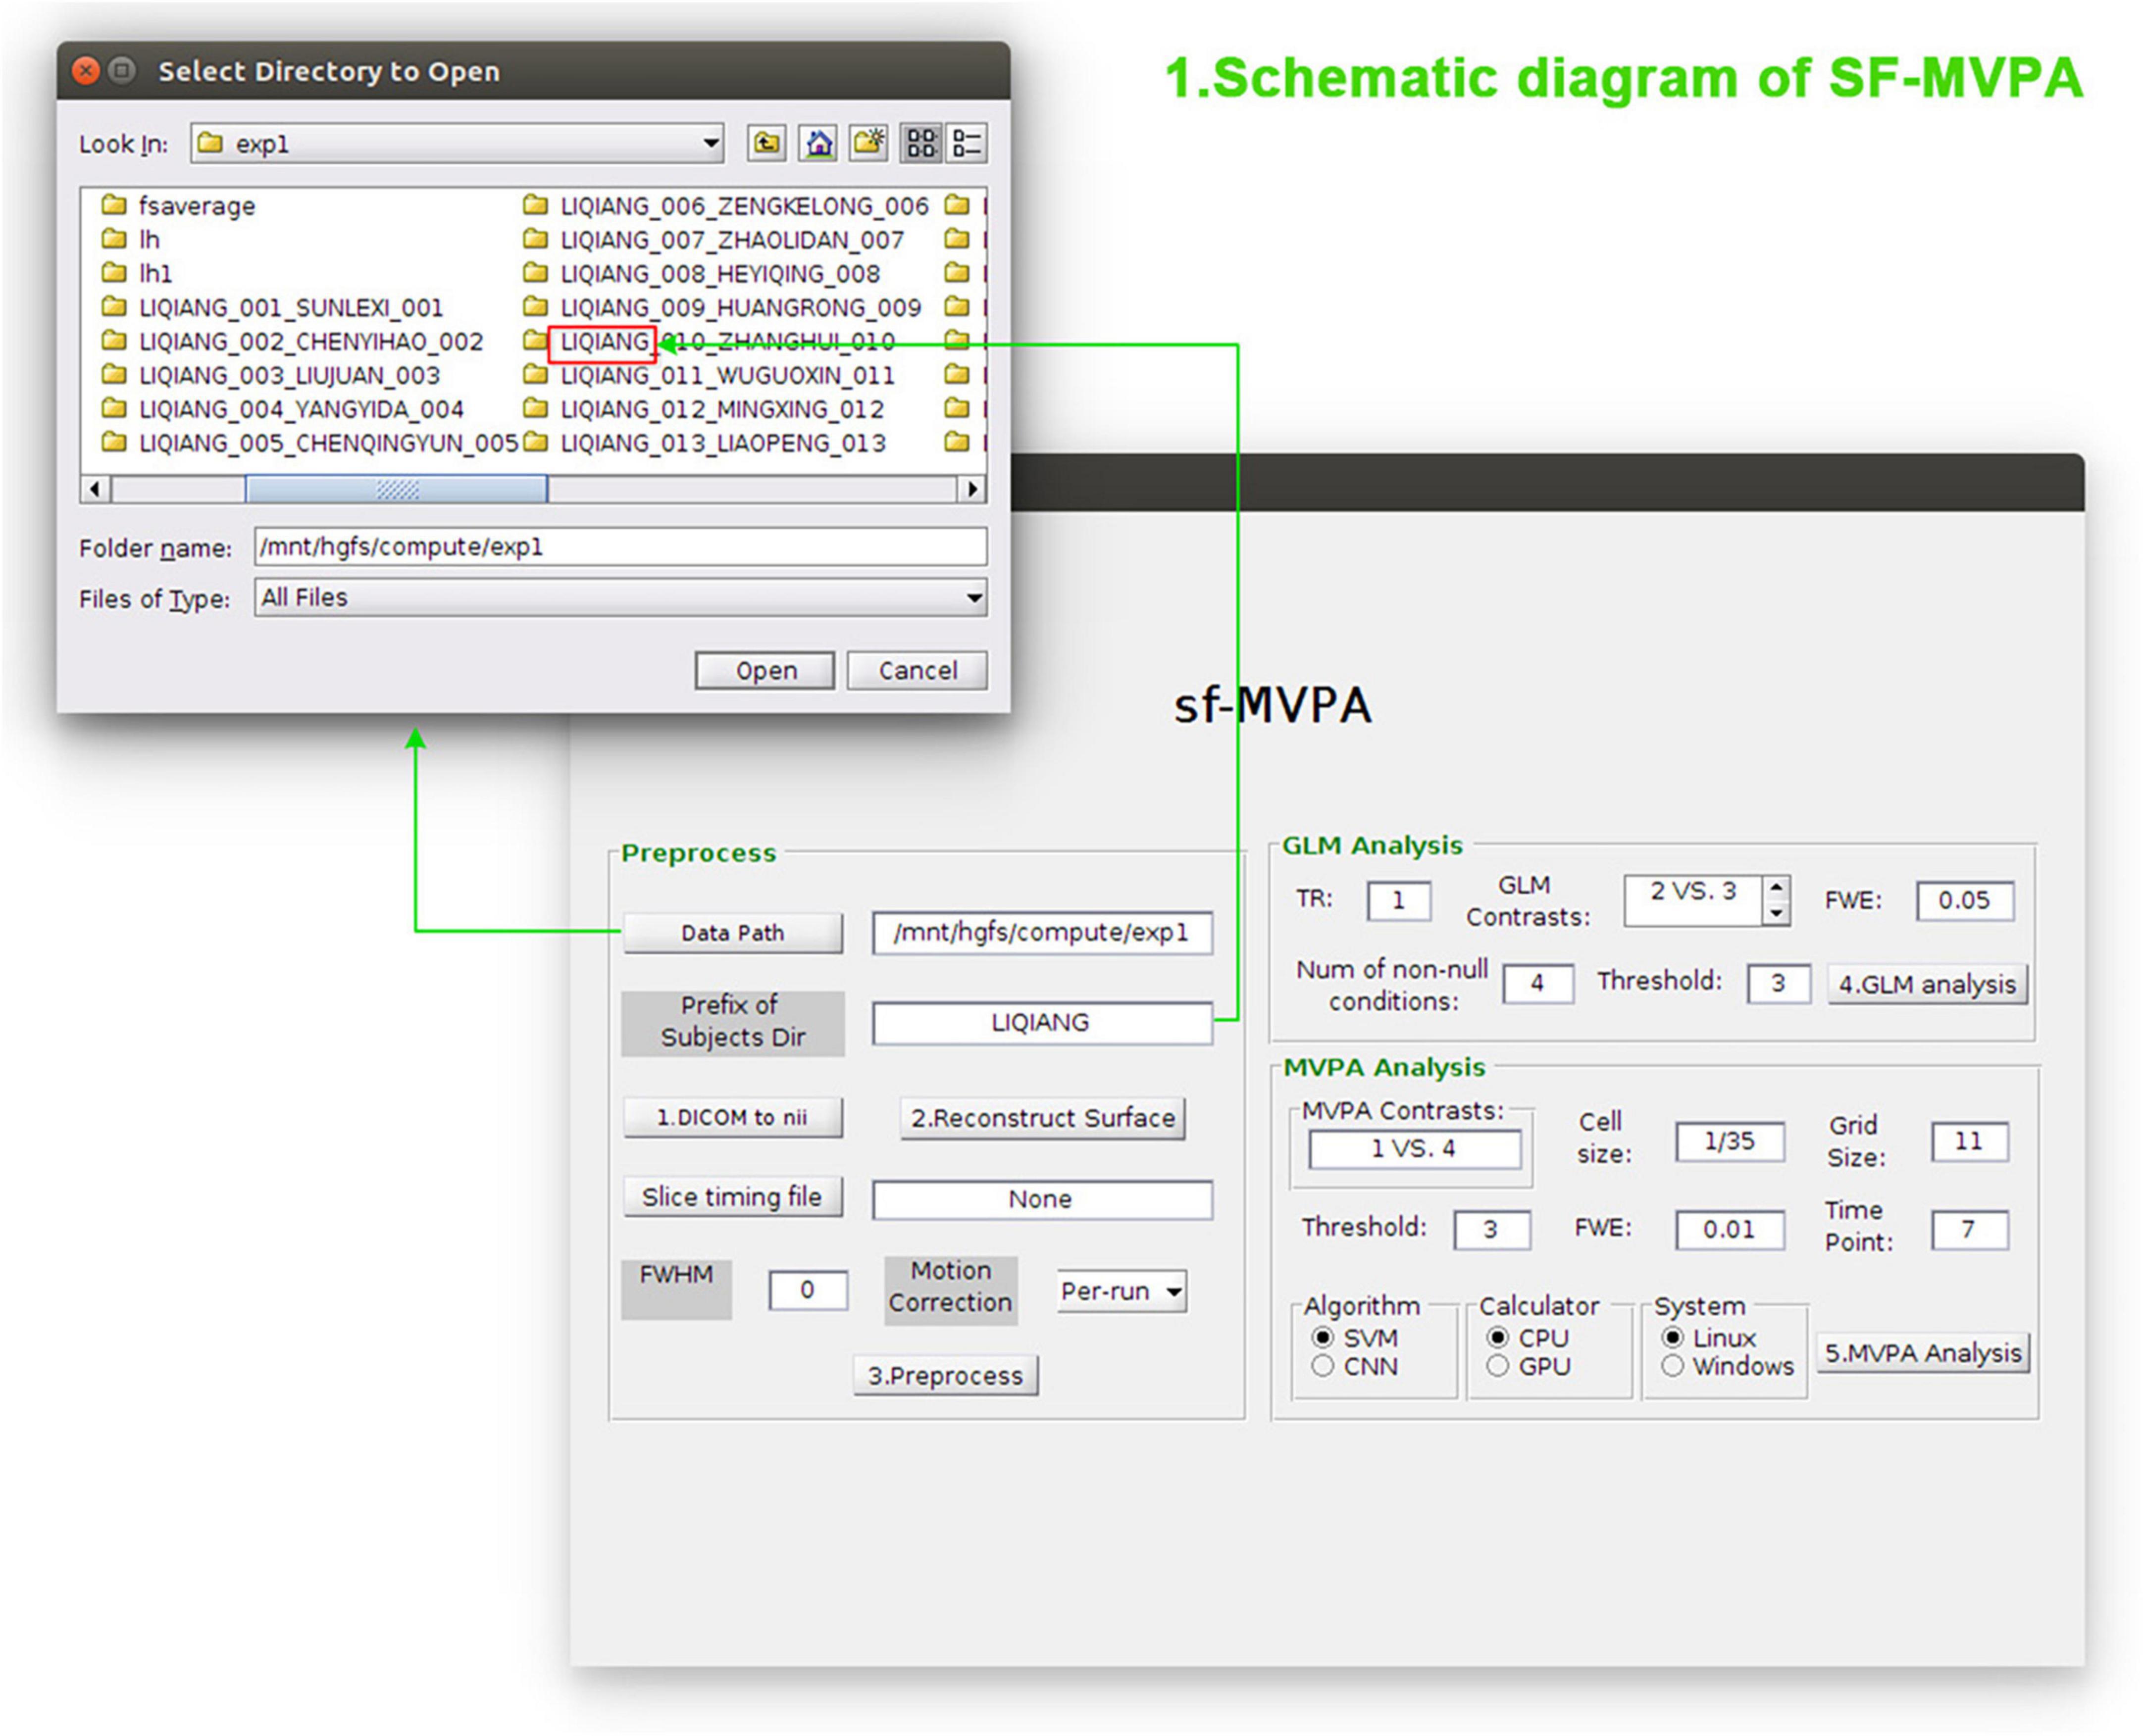Click 3.Preprocess button
2143x1736 pixels.
[x=945, y=1376]
